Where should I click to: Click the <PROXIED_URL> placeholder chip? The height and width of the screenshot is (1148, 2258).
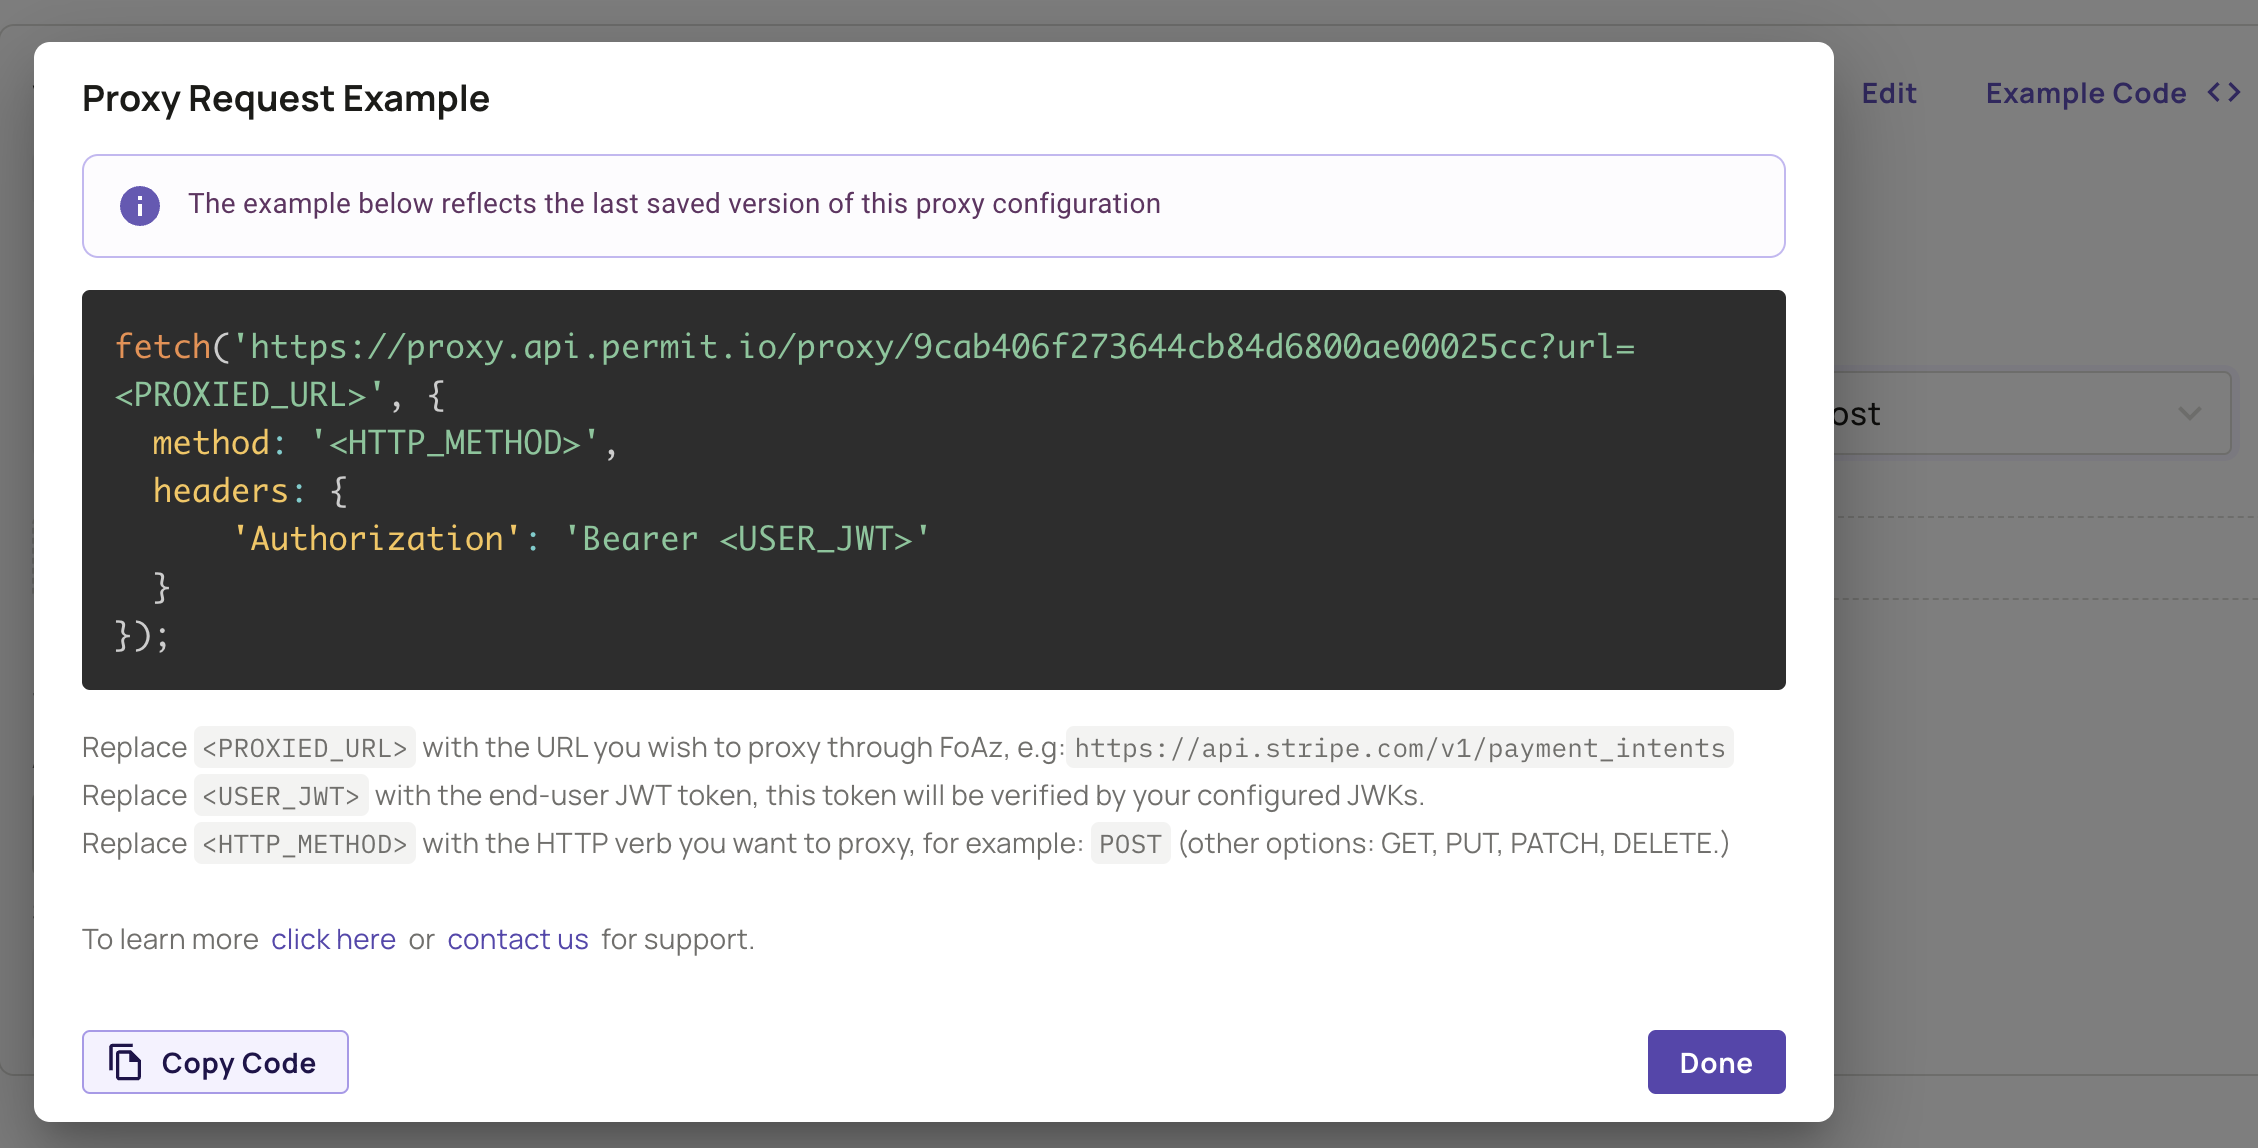point(304,747)
